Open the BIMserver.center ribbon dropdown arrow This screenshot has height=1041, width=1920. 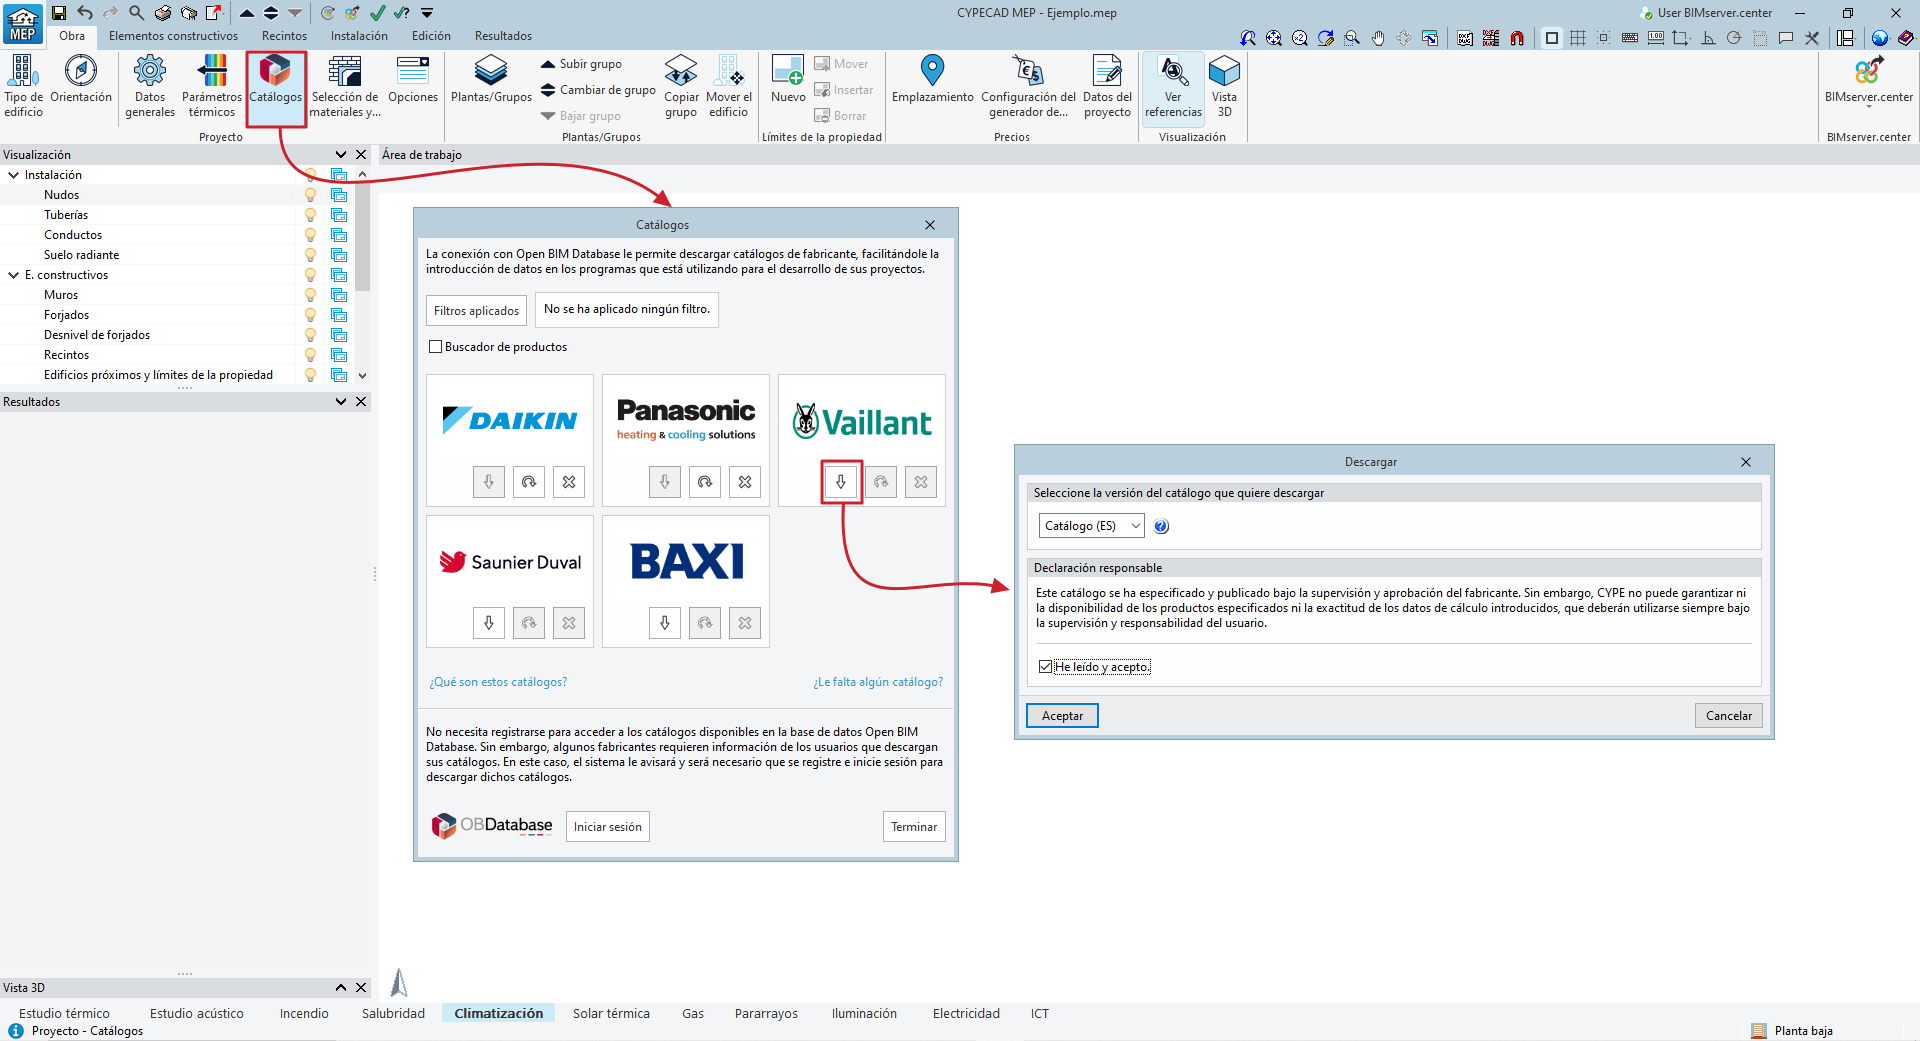tap(1868, 107)
